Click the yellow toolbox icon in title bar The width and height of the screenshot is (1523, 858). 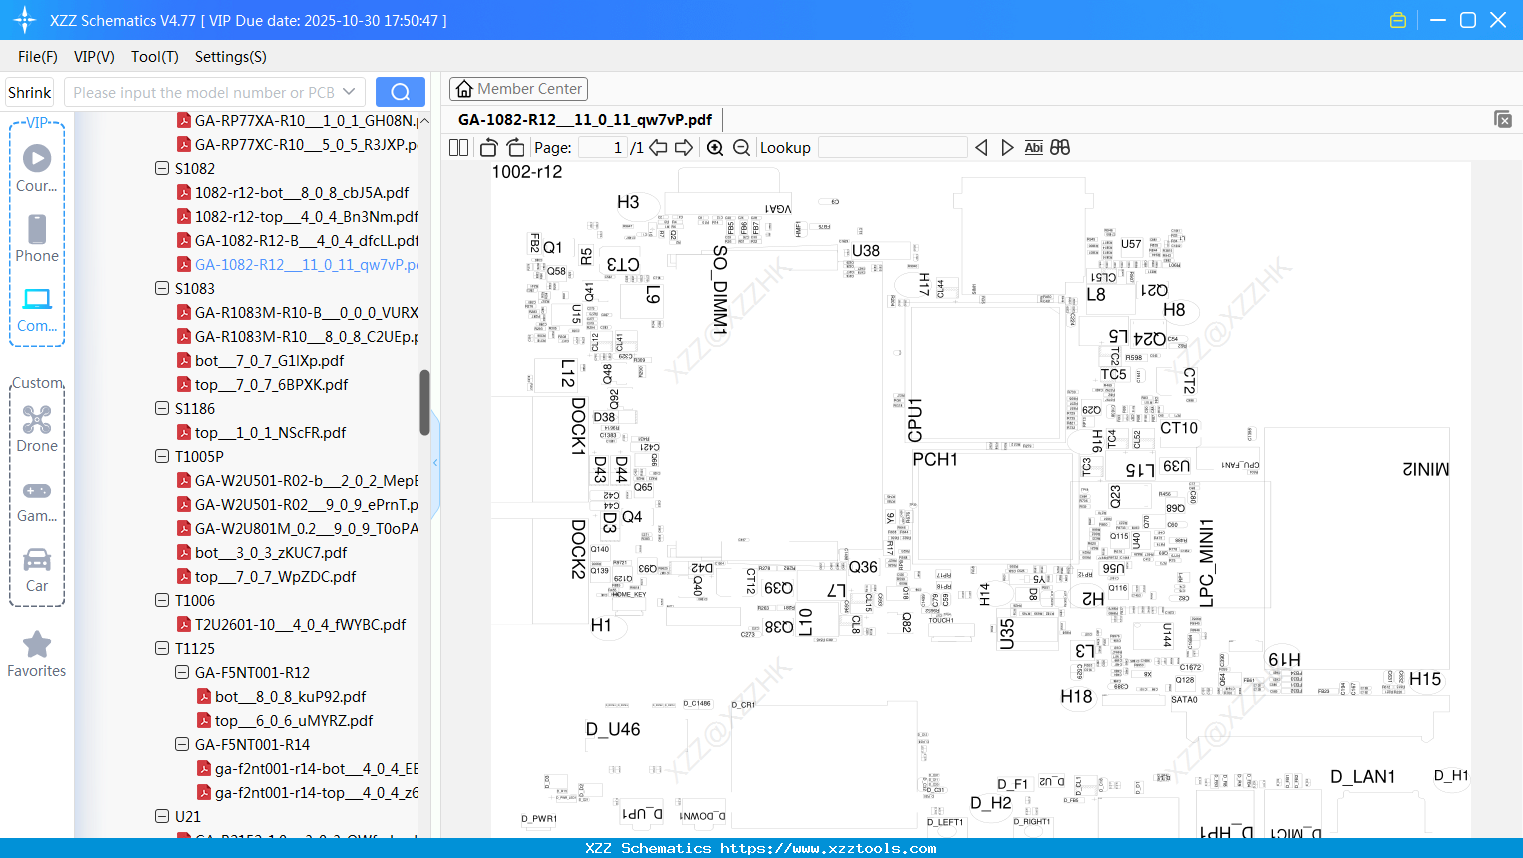[x=1398, y=20]
